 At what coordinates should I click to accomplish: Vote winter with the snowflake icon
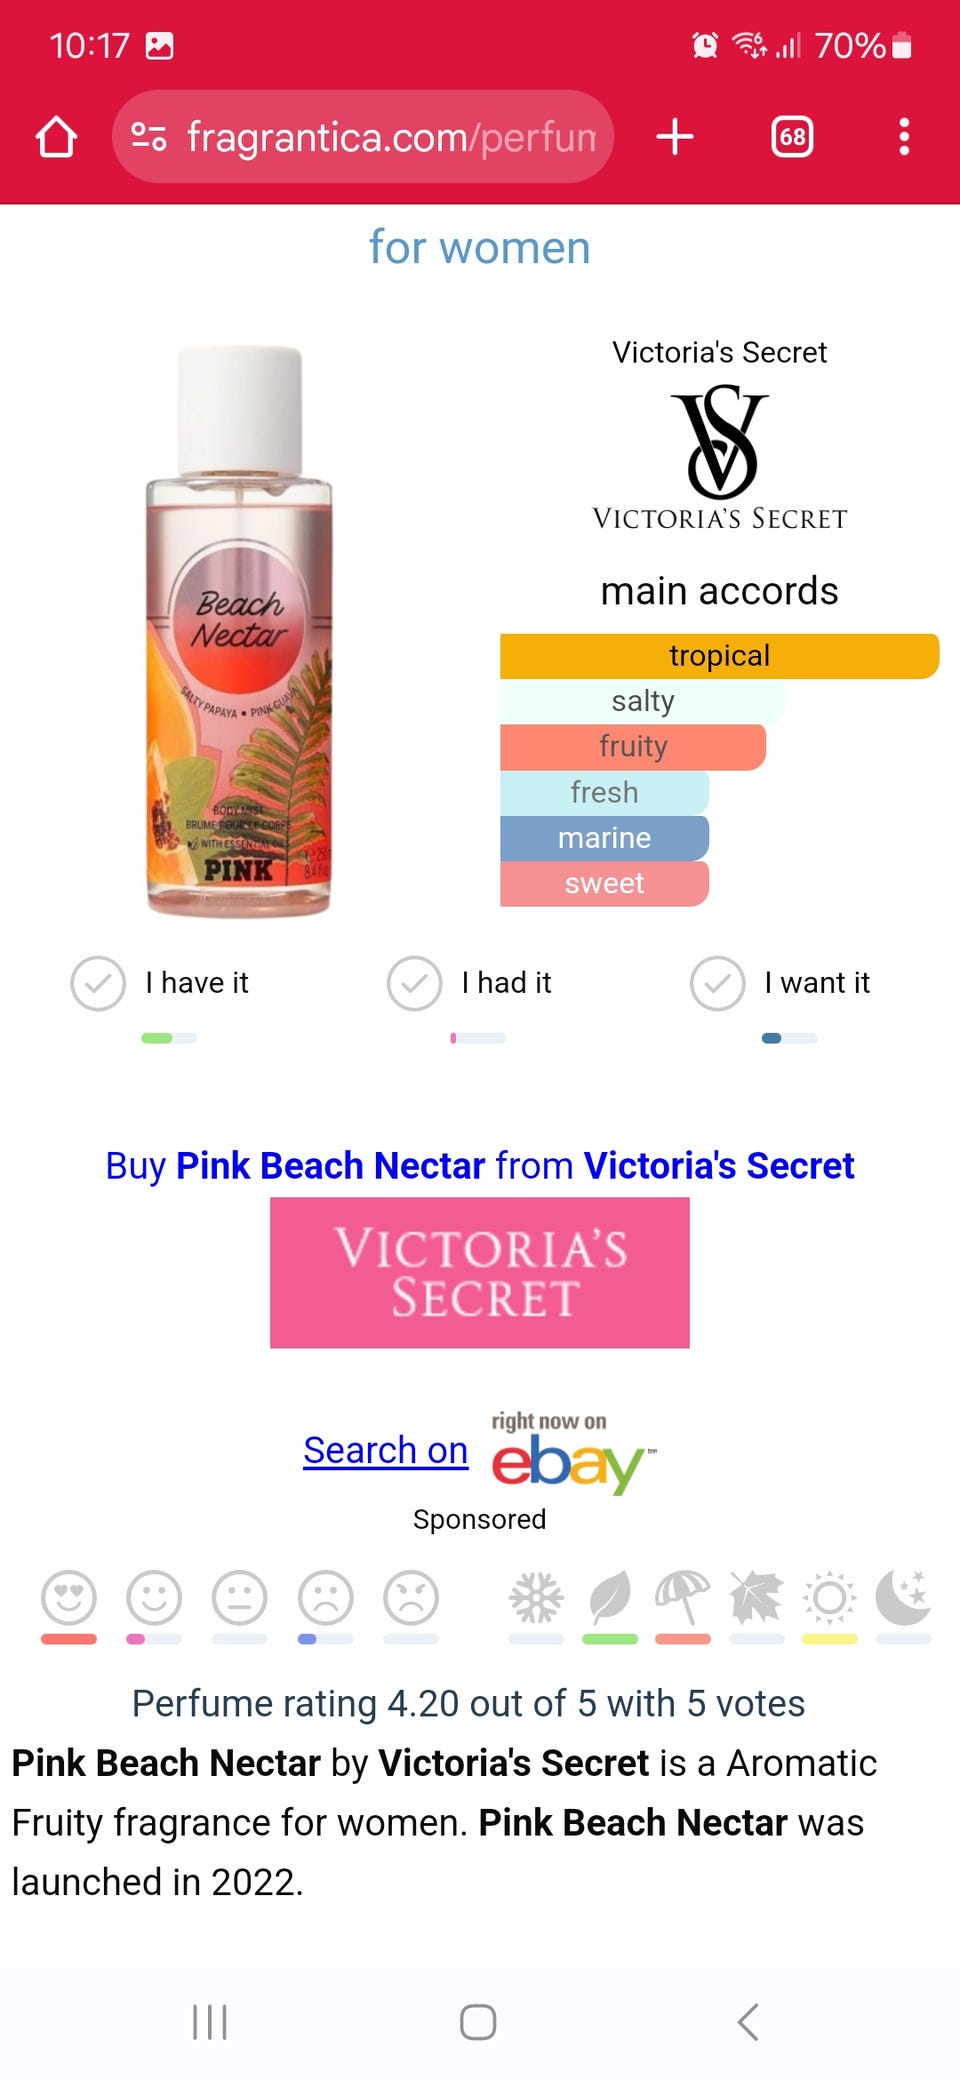(537, 1597)
